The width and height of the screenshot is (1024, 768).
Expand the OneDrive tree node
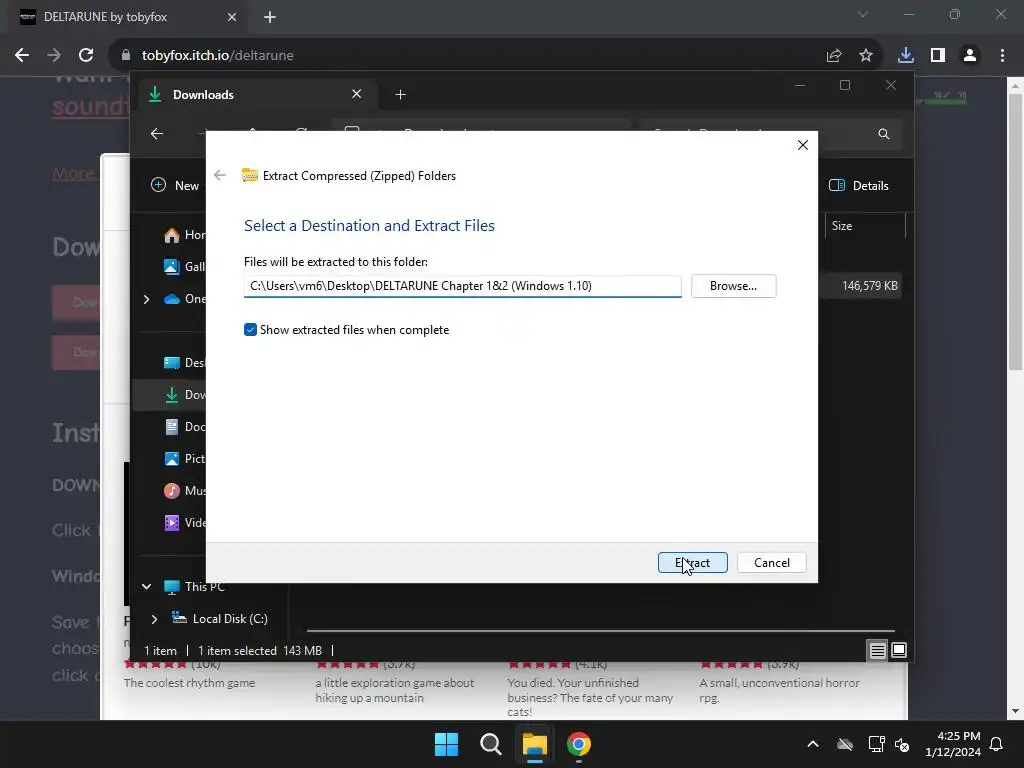146,299
